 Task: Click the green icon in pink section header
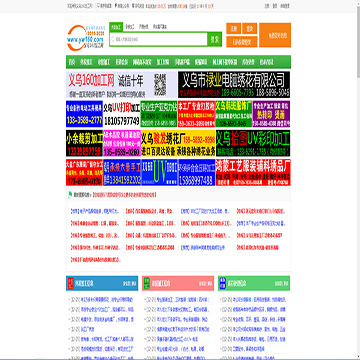[147, 283]
